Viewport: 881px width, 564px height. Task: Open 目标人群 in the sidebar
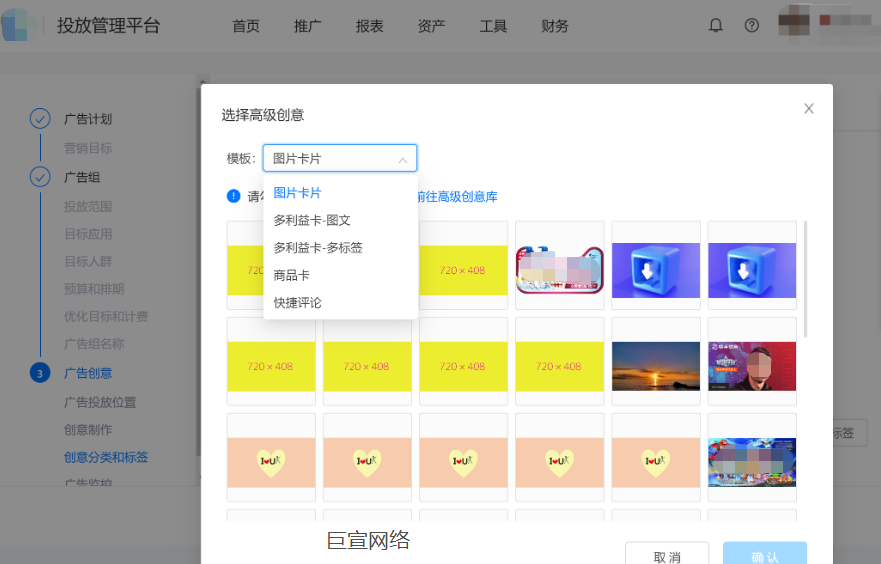tap(88, 262)
